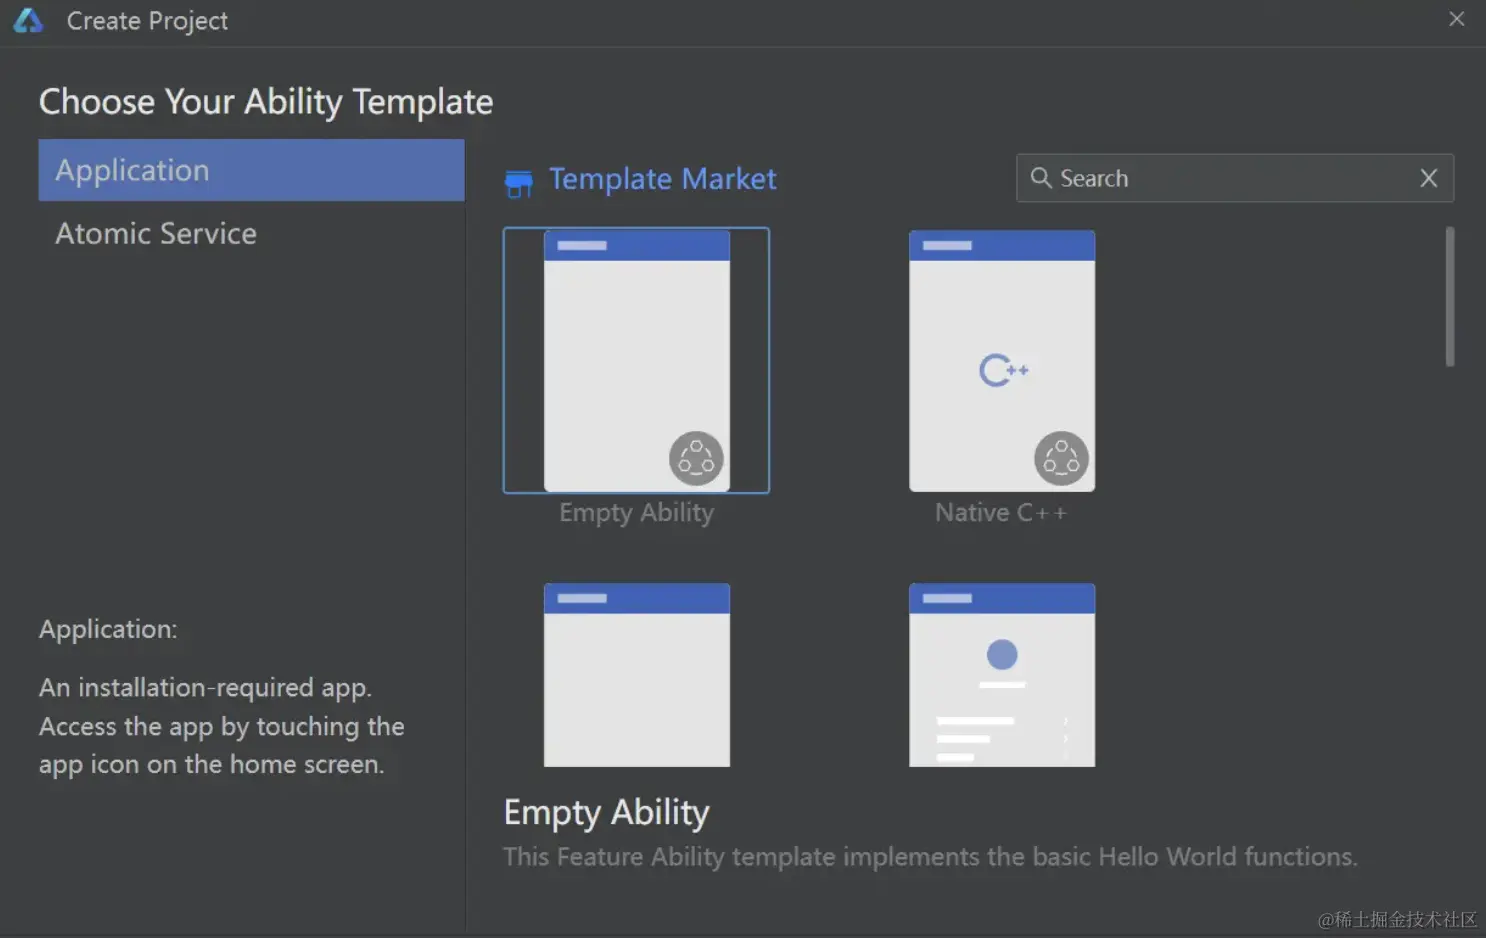Select the blank template in the second row
This screenshot has width=1486, height=938.
(x=636, y=675)
